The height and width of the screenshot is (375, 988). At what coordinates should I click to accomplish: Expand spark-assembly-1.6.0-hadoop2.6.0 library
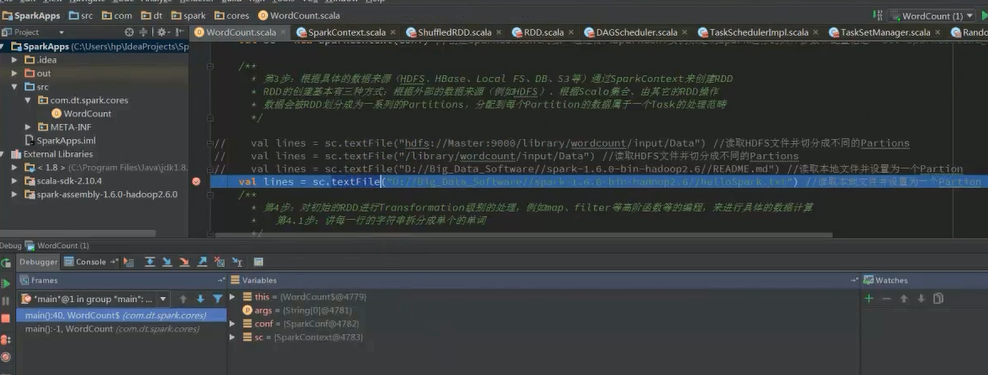point(14,195)
